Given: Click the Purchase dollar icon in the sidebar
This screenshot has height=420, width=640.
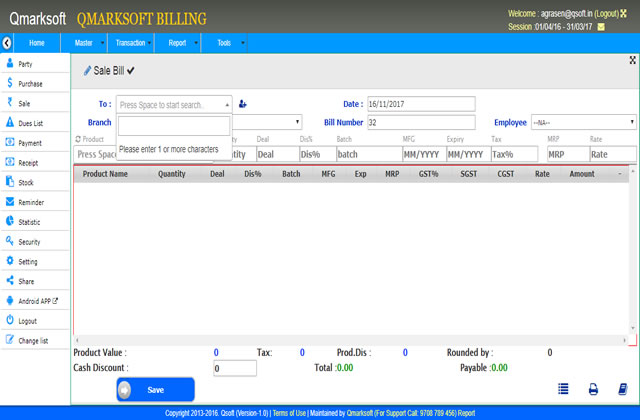Looking at the screenshot, I should pyautogui.click(x=10, y=83).
